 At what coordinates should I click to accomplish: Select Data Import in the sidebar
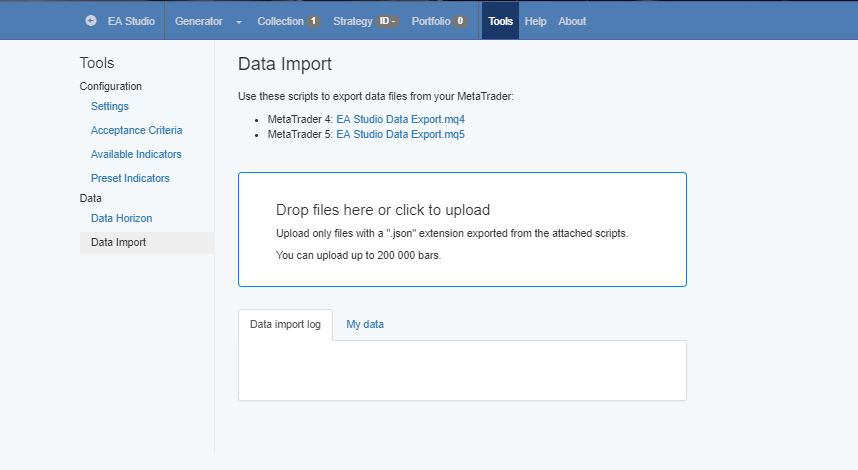pos(118,242)
